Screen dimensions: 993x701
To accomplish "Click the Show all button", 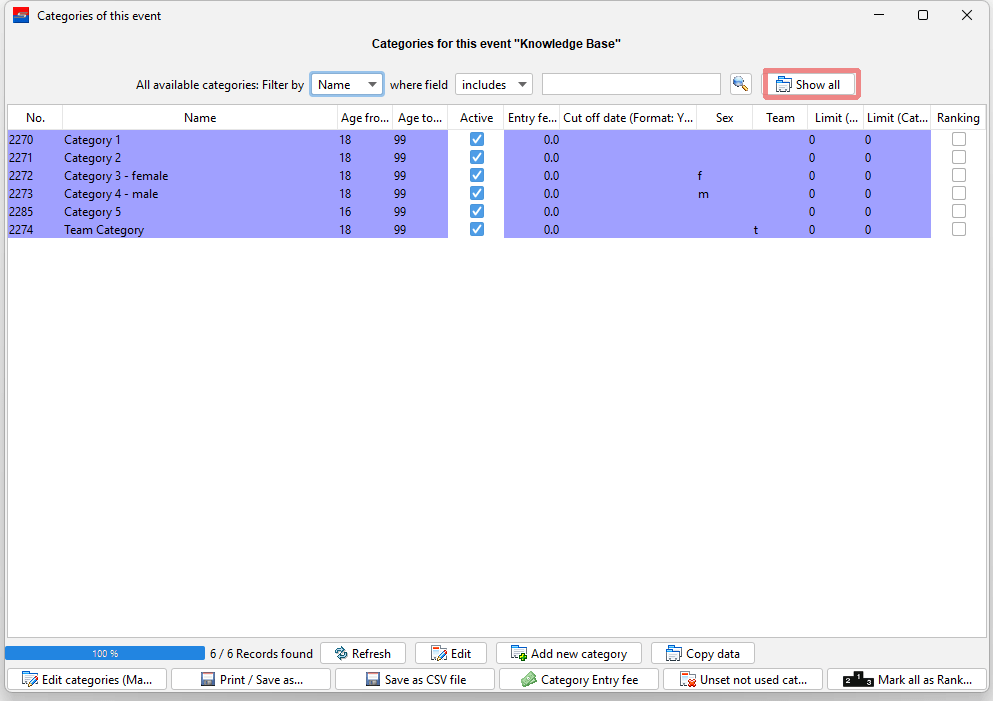I will pos(811,85).
